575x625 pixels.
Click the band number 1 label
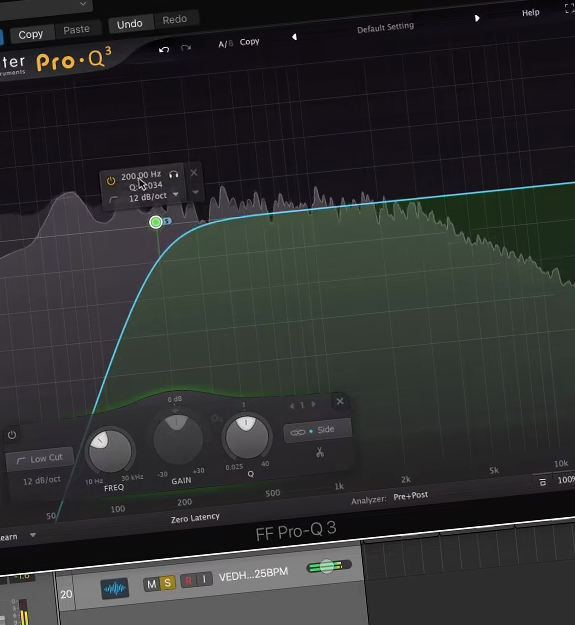[302, 405]
